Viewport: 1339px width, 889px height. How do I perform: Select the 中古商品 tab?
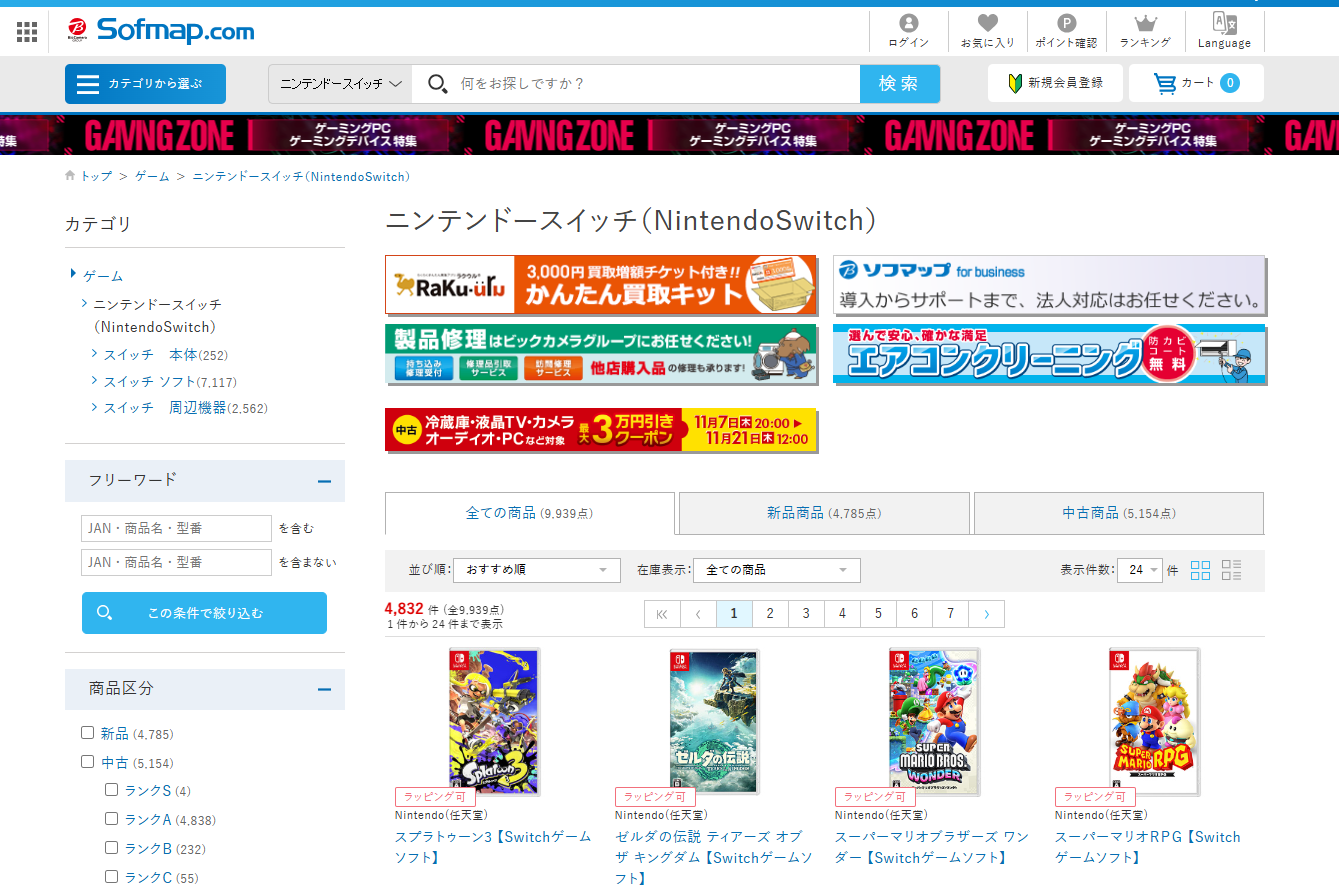pyautogui.click(x=1119, y=513)
